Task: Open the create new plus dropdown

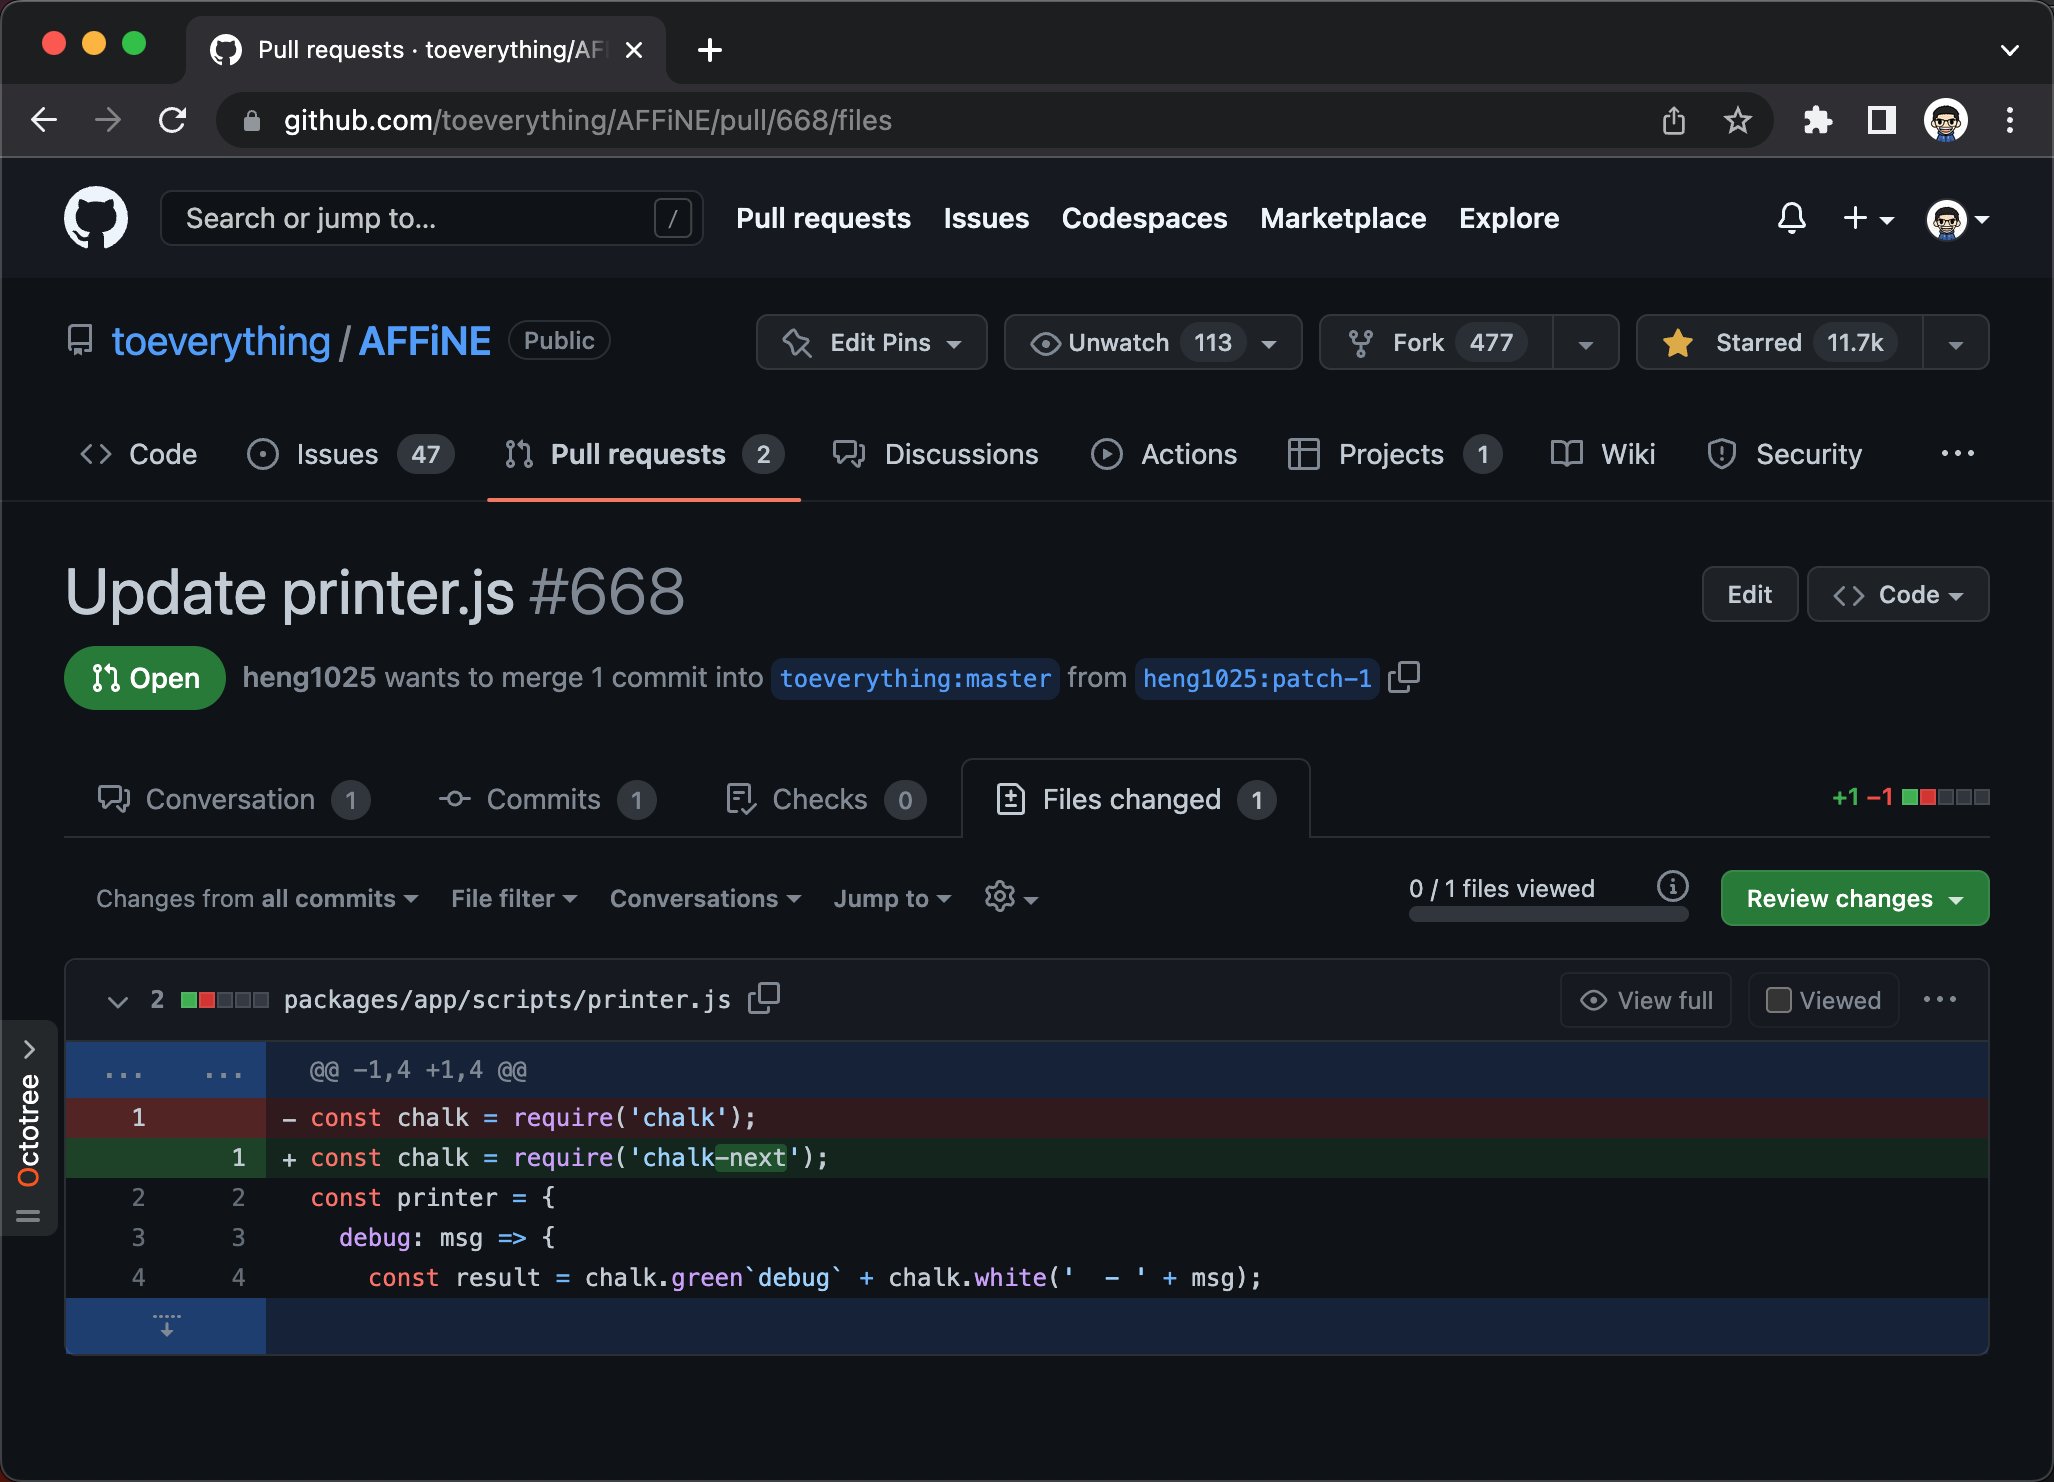Action: pos(1868,218)
